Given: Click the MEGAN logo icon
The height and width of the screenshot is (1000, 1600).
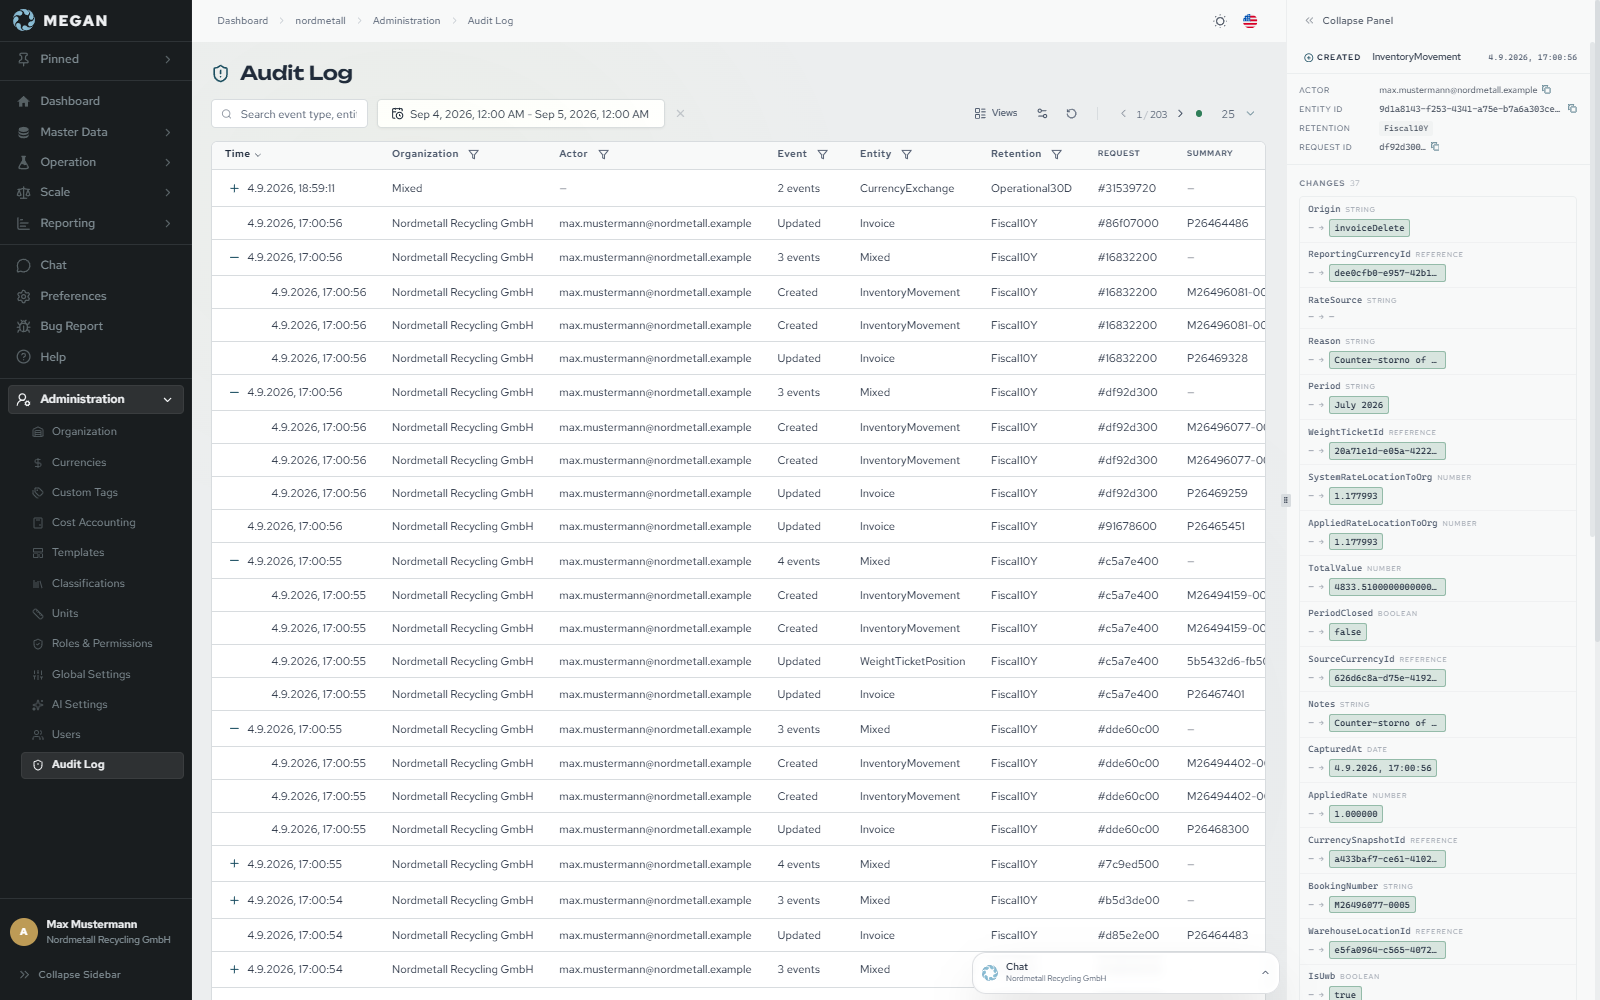Looking at the screenshot, I should tap(23, 20).
